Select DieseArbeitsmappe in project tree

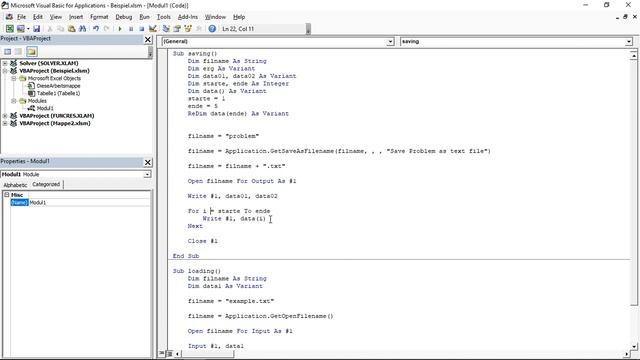(58, 86)
